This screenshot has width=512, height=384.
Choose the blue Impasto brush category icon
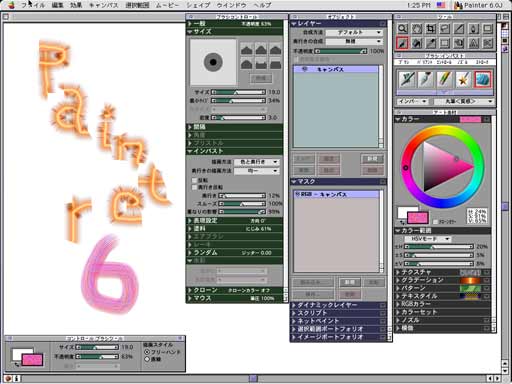(x=482, y=79)
